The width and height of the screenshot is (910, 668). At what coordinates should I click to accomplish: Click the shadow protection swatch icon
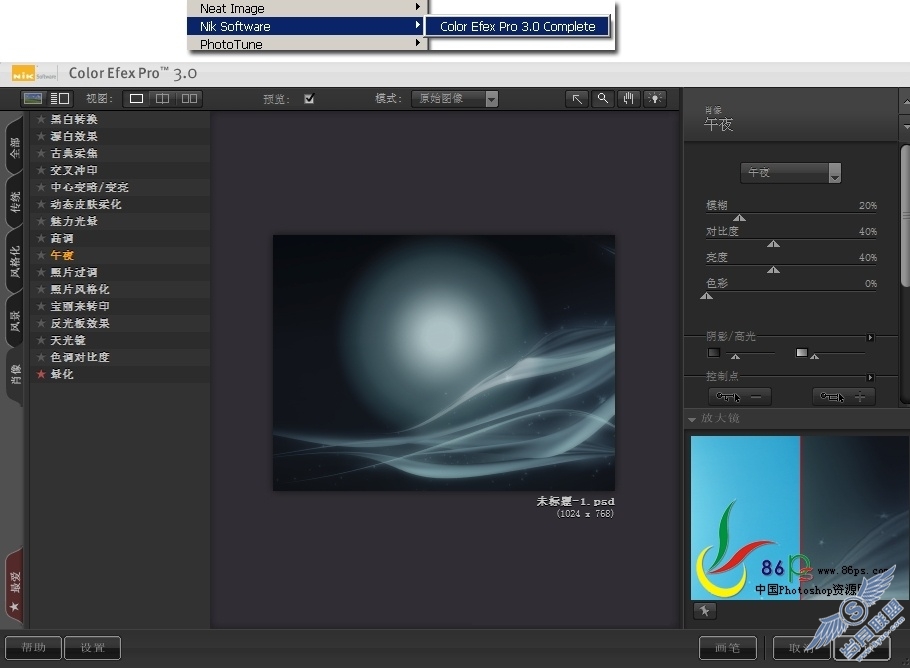(714, 353)
